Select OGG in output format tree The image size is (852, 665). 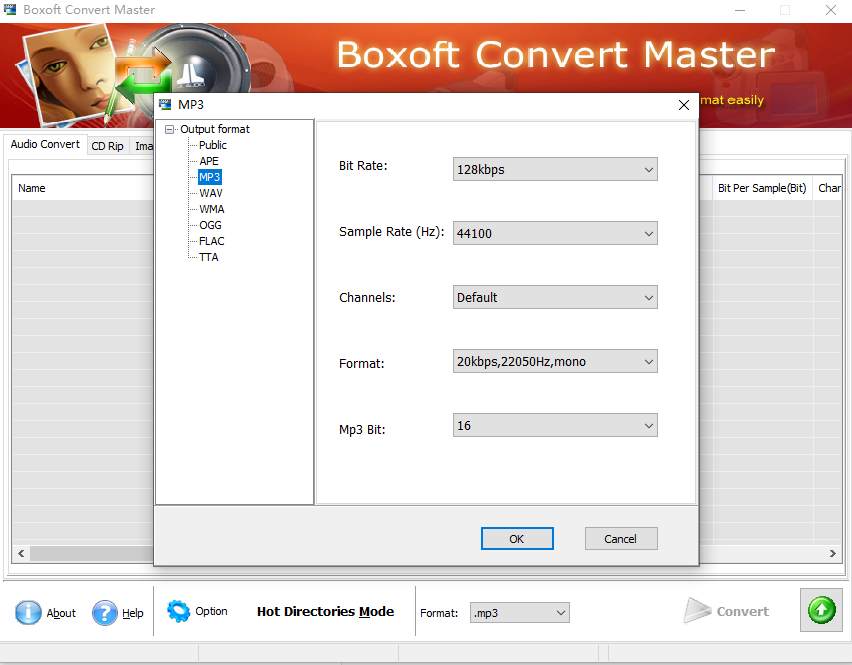pyautogui.click(x=210, y=225)
